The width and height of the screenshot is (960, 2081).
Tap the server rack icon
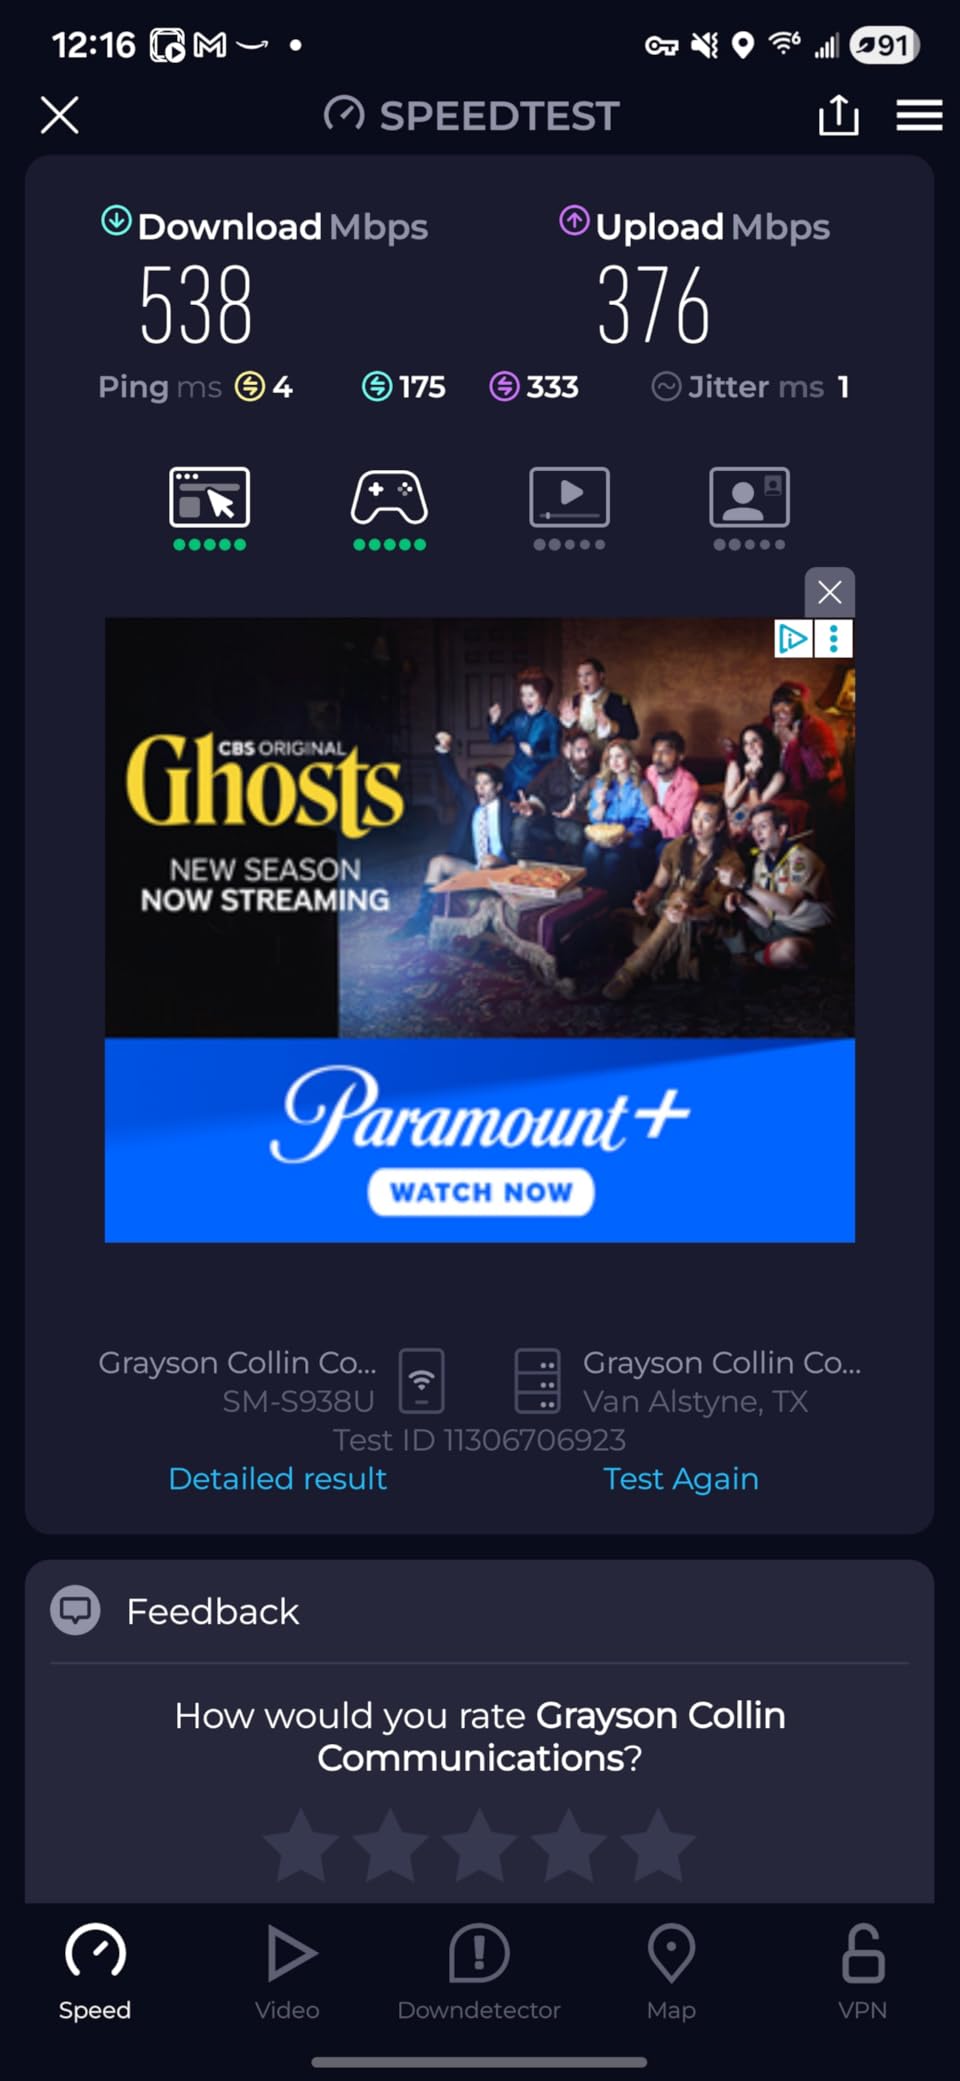coord(537,1381)
